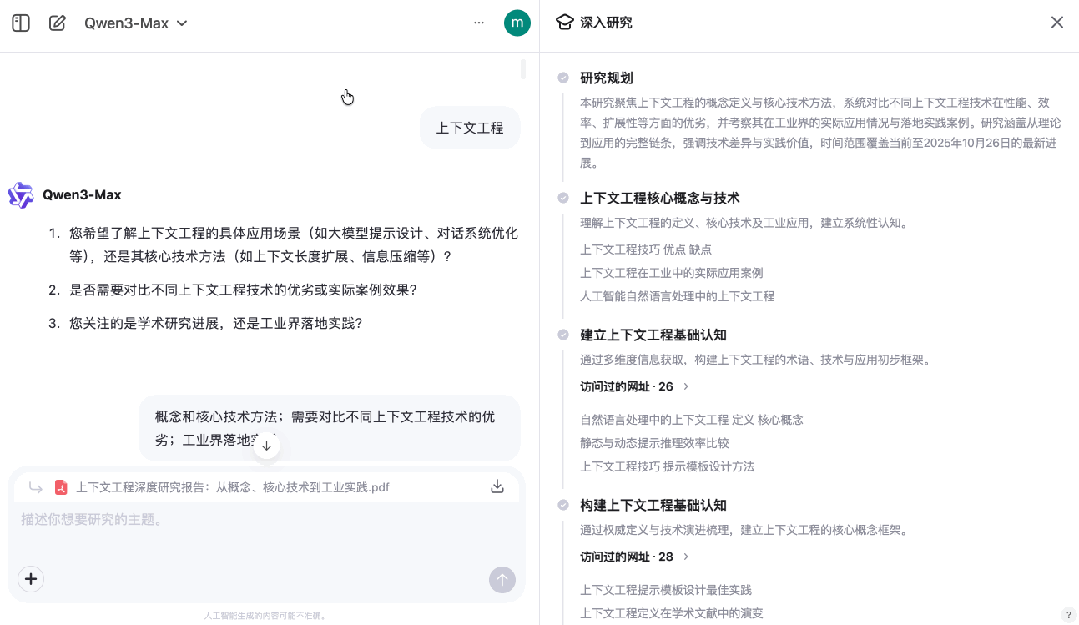
Task: Close the 深入研究 panel
Action: pos(1056,22)
